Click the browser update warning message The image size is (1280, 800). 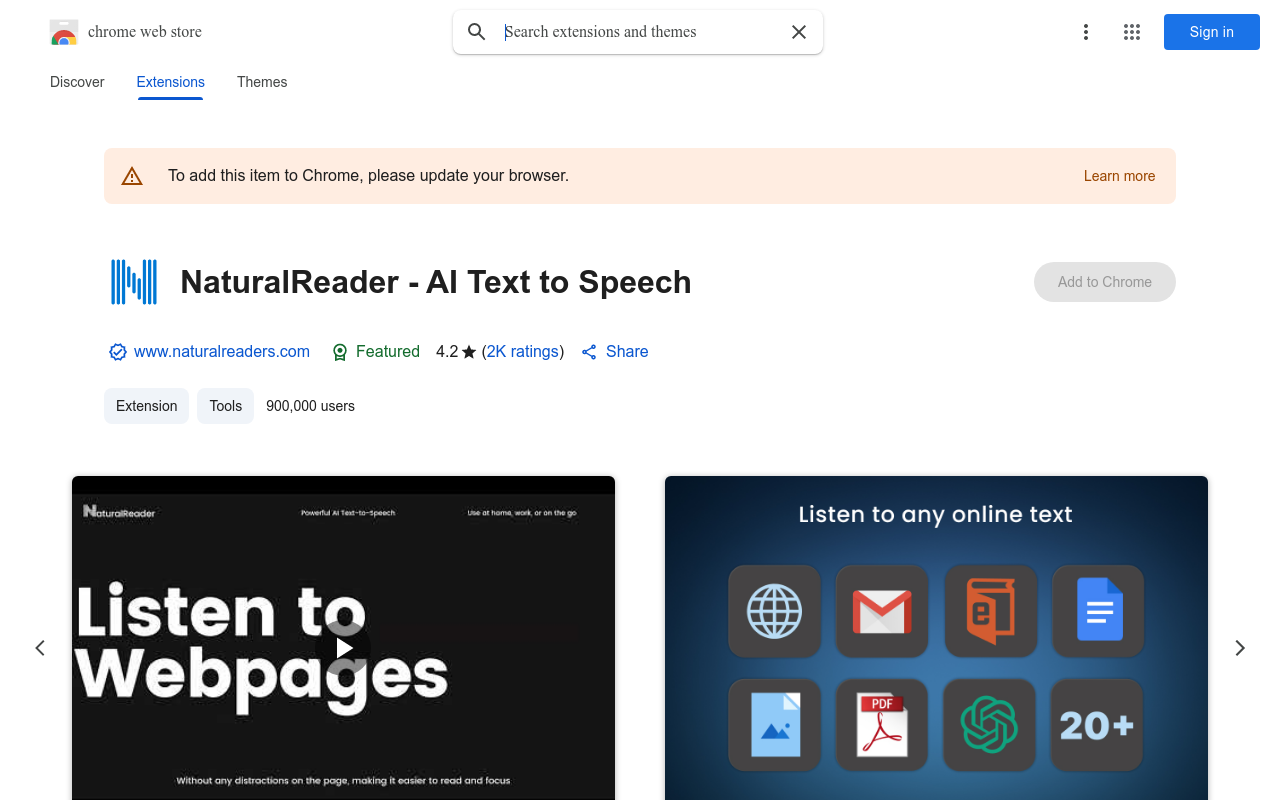pos(368,176)
